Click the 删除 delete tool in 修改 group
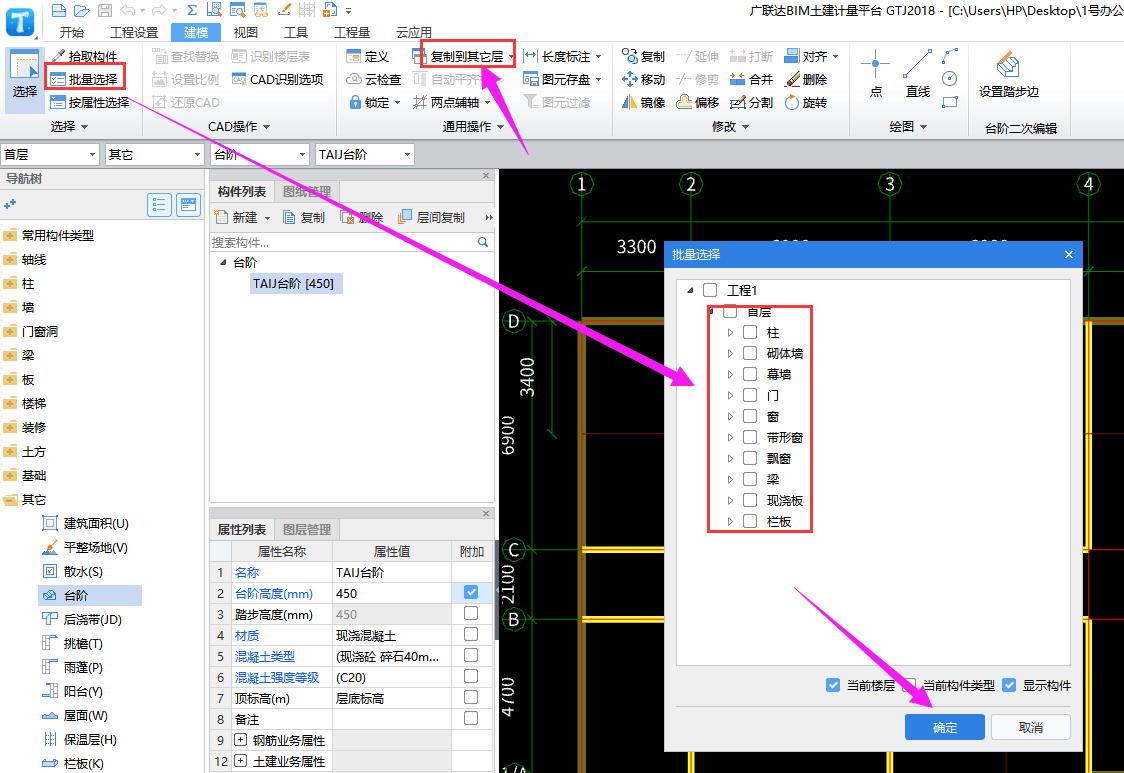 click(806, 79)
